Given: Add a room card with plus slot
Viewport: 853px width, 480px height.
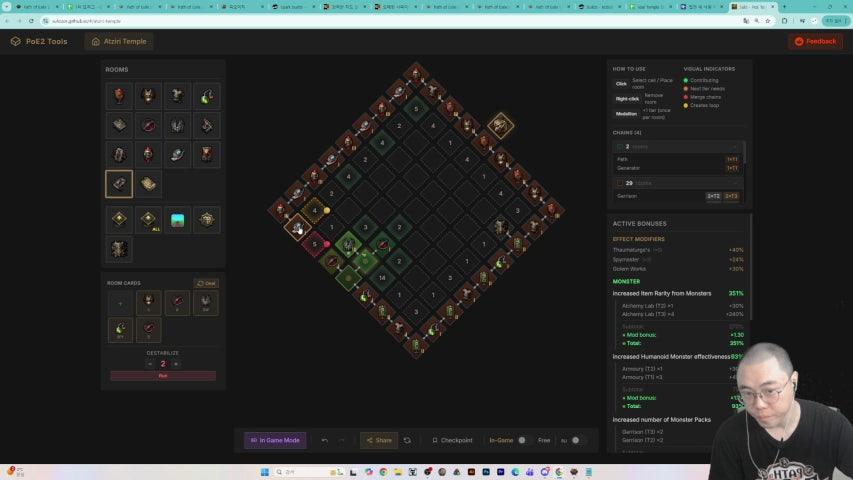Looking at the screenshot, I should (x=120, y=303).
